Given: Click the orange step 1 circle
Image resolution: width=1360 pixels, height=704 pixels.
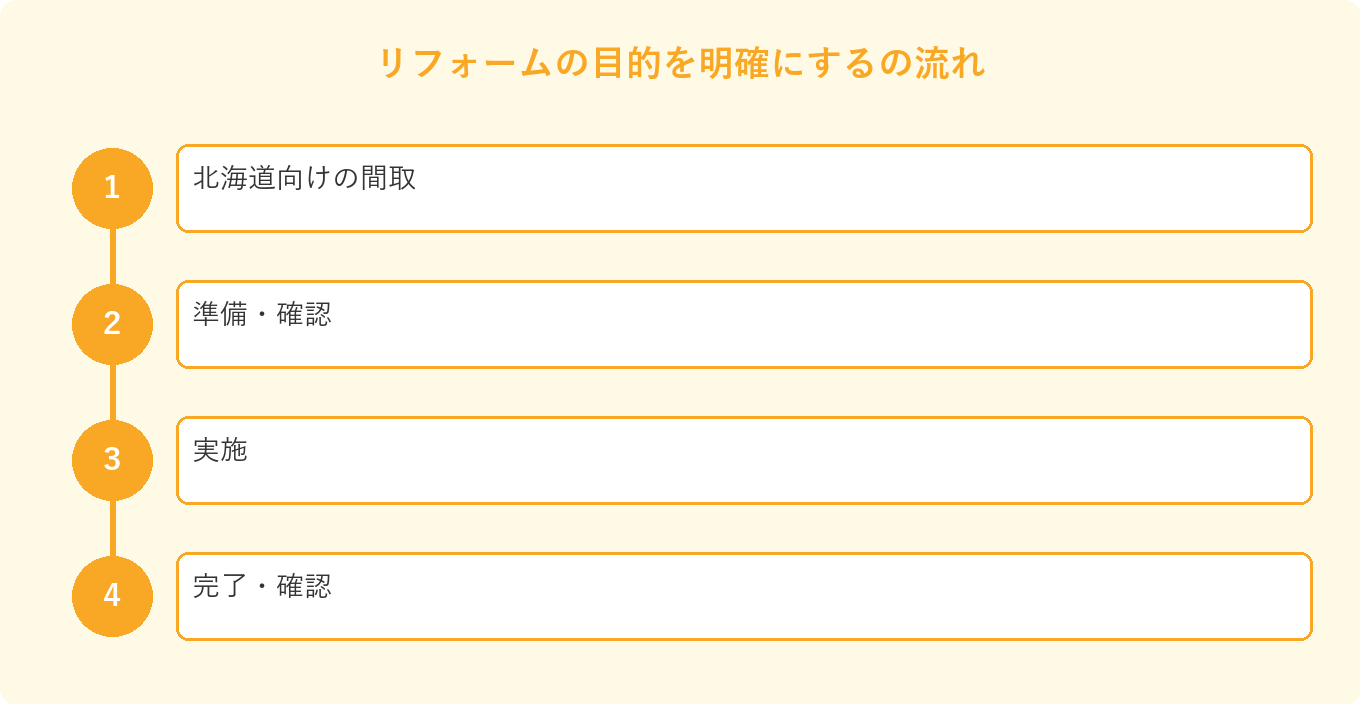Looking at the screenshot, I should (x=112, y=188).
